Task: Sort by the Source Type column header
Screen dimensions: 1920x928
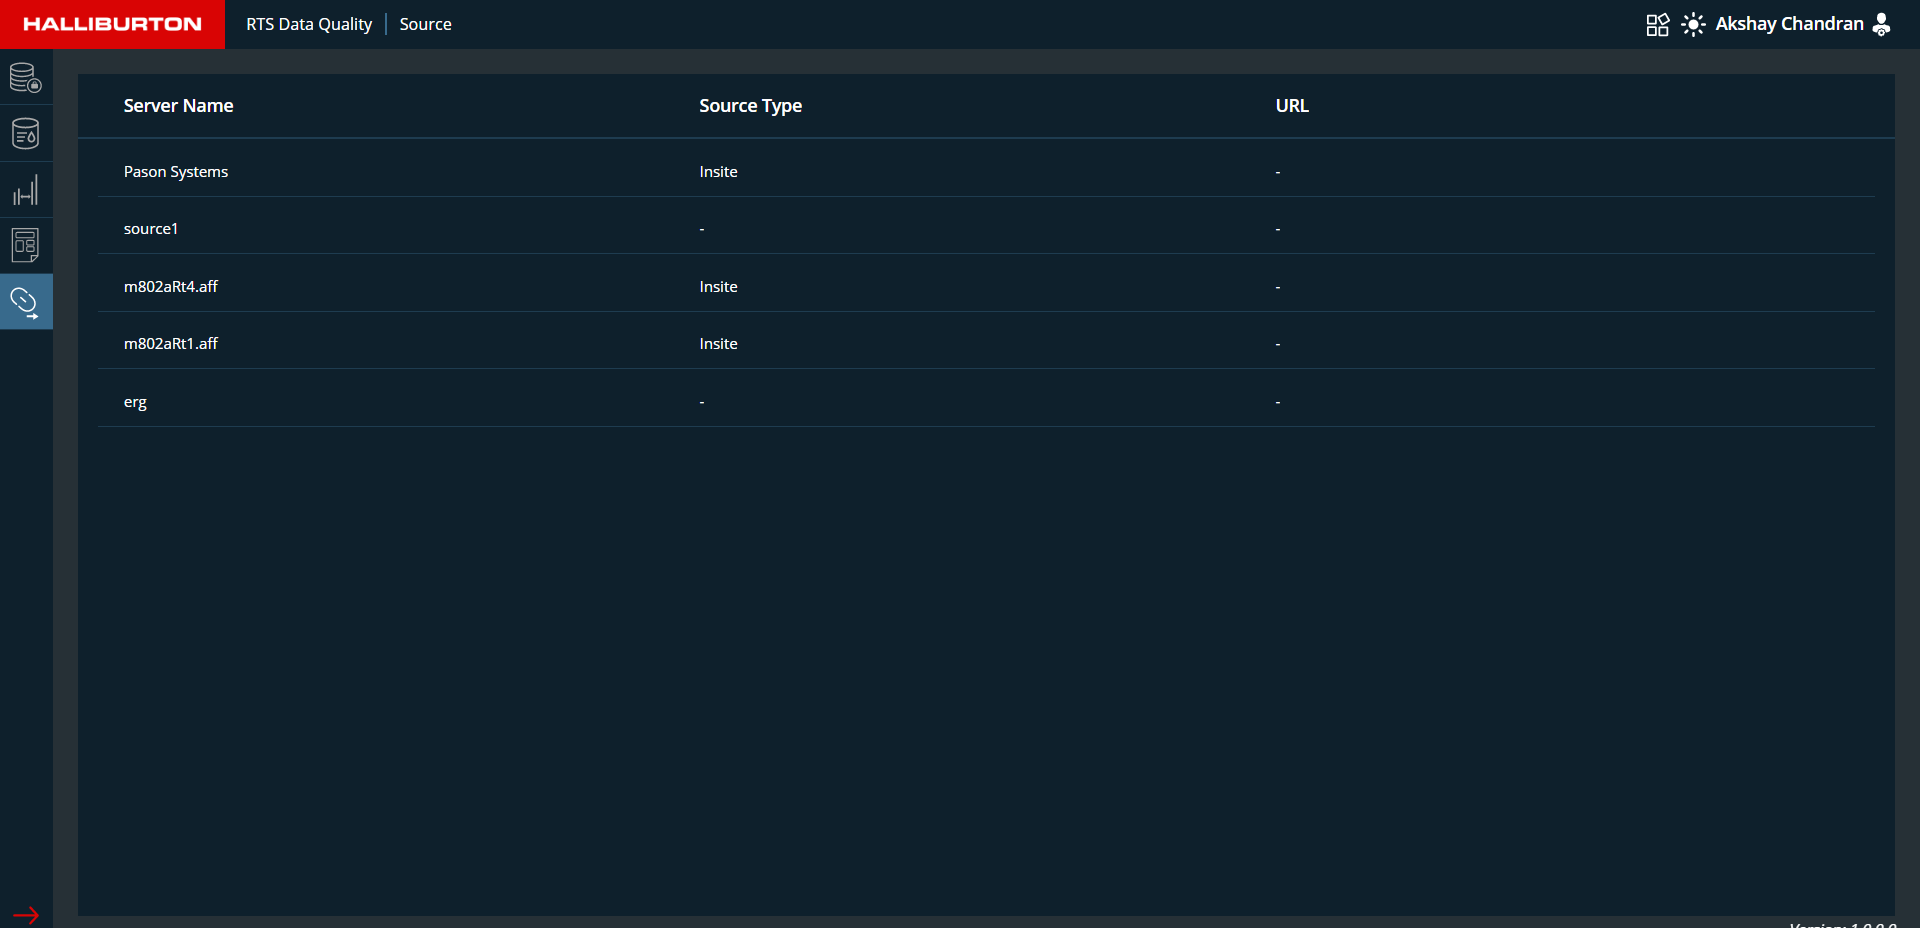Action: pos(750,106)
